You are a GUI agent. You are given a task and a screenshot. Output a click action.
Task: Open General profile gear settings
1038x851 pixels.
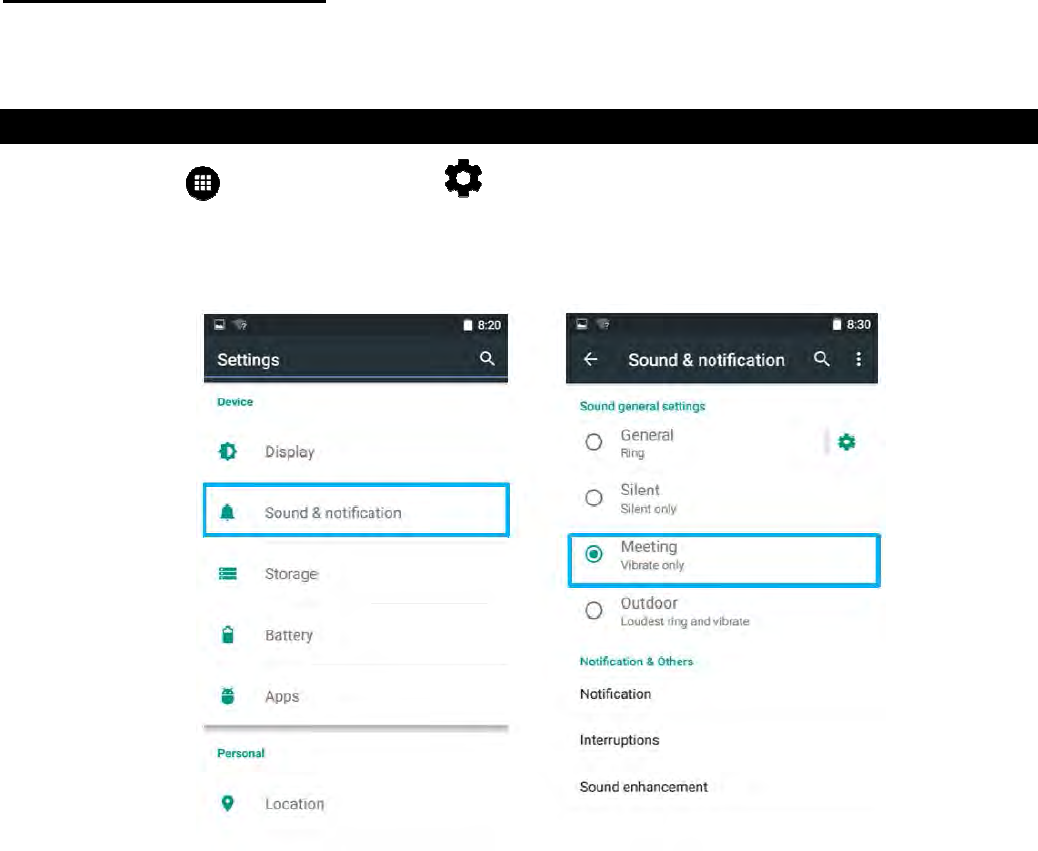click(x=847, y=442)
